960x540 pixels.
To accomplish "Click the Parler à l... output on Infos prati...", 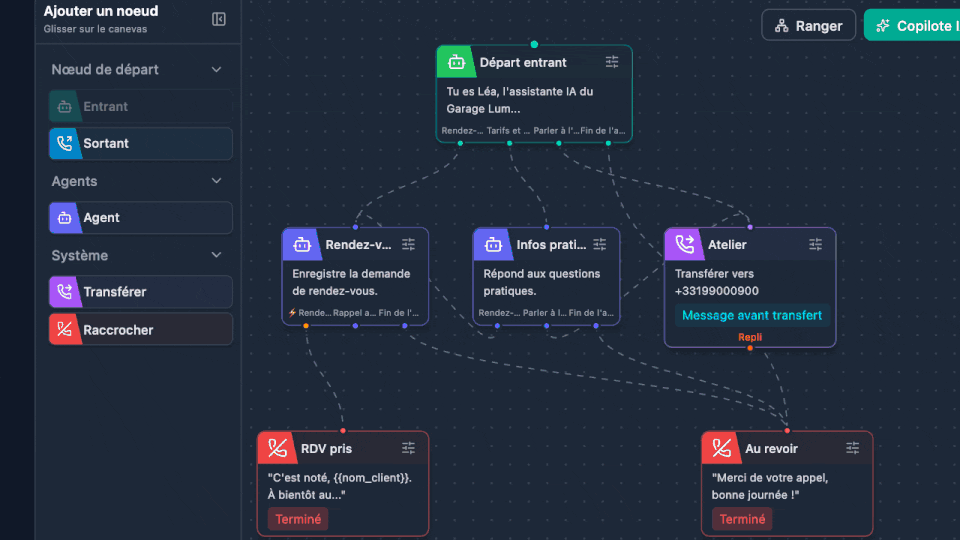I will click(545, 313).
